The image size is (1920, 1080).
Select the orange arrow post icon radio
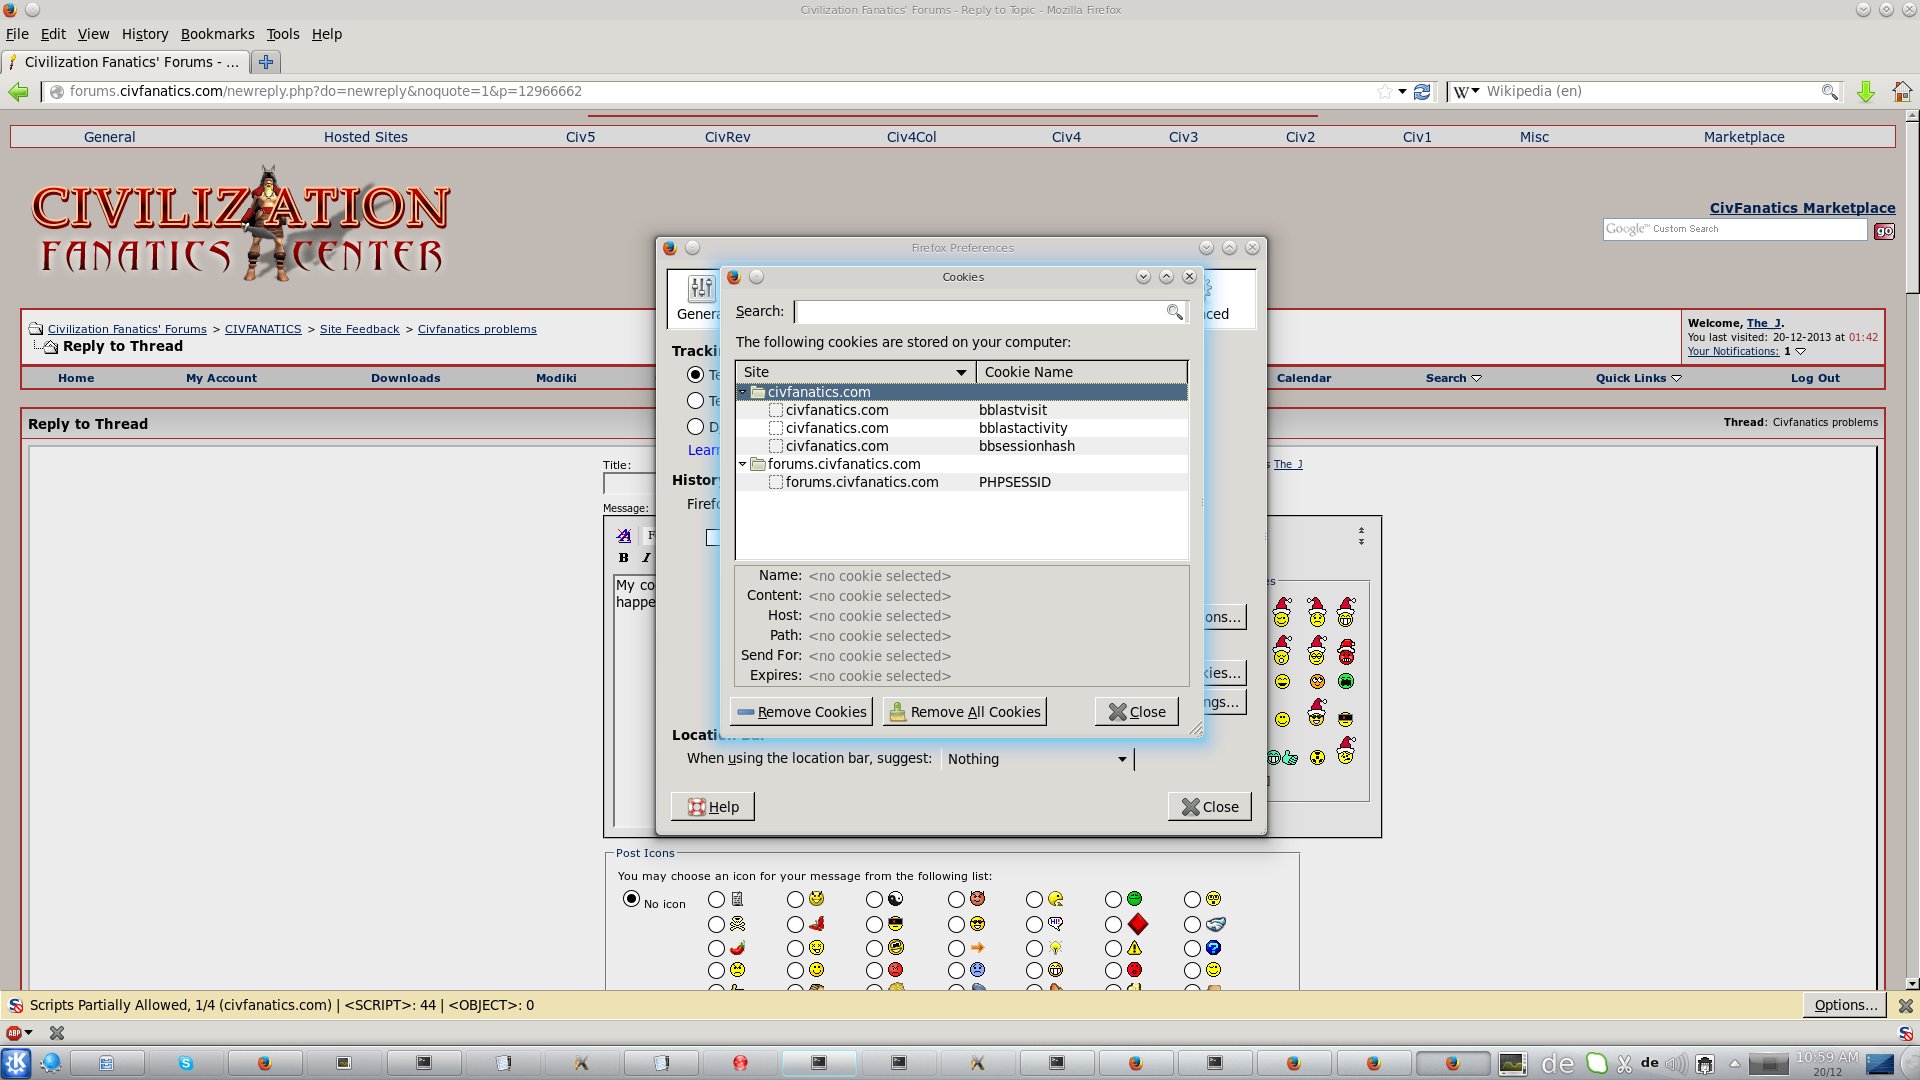click(x=956, y=948)
